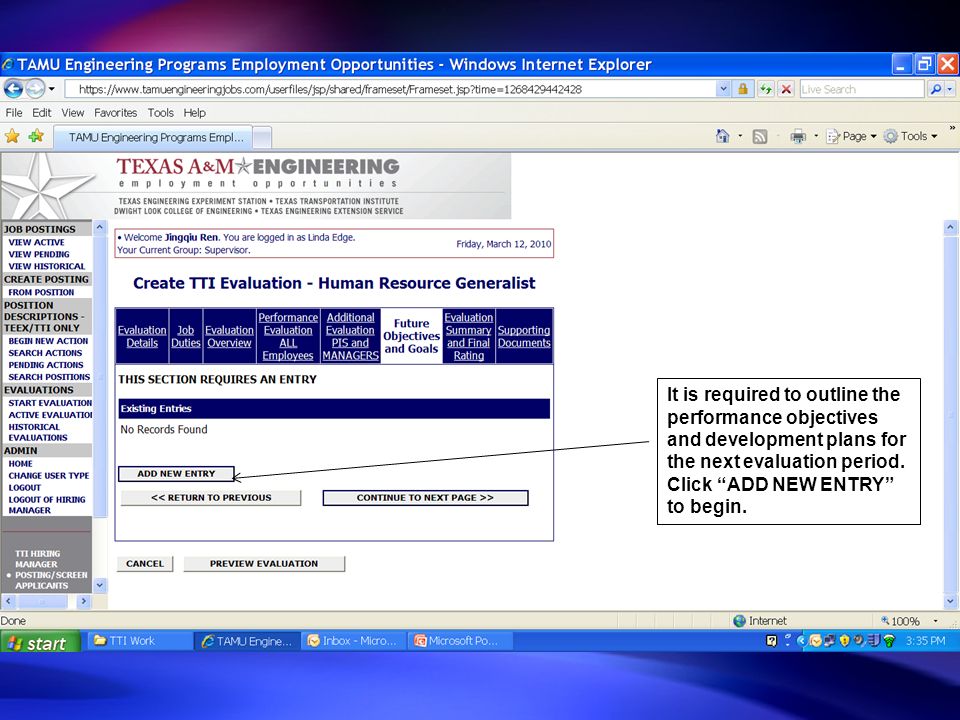Click the Home page icon in toolbar
The height and width of the screenshot is (720, 960).
click(722, 136)
